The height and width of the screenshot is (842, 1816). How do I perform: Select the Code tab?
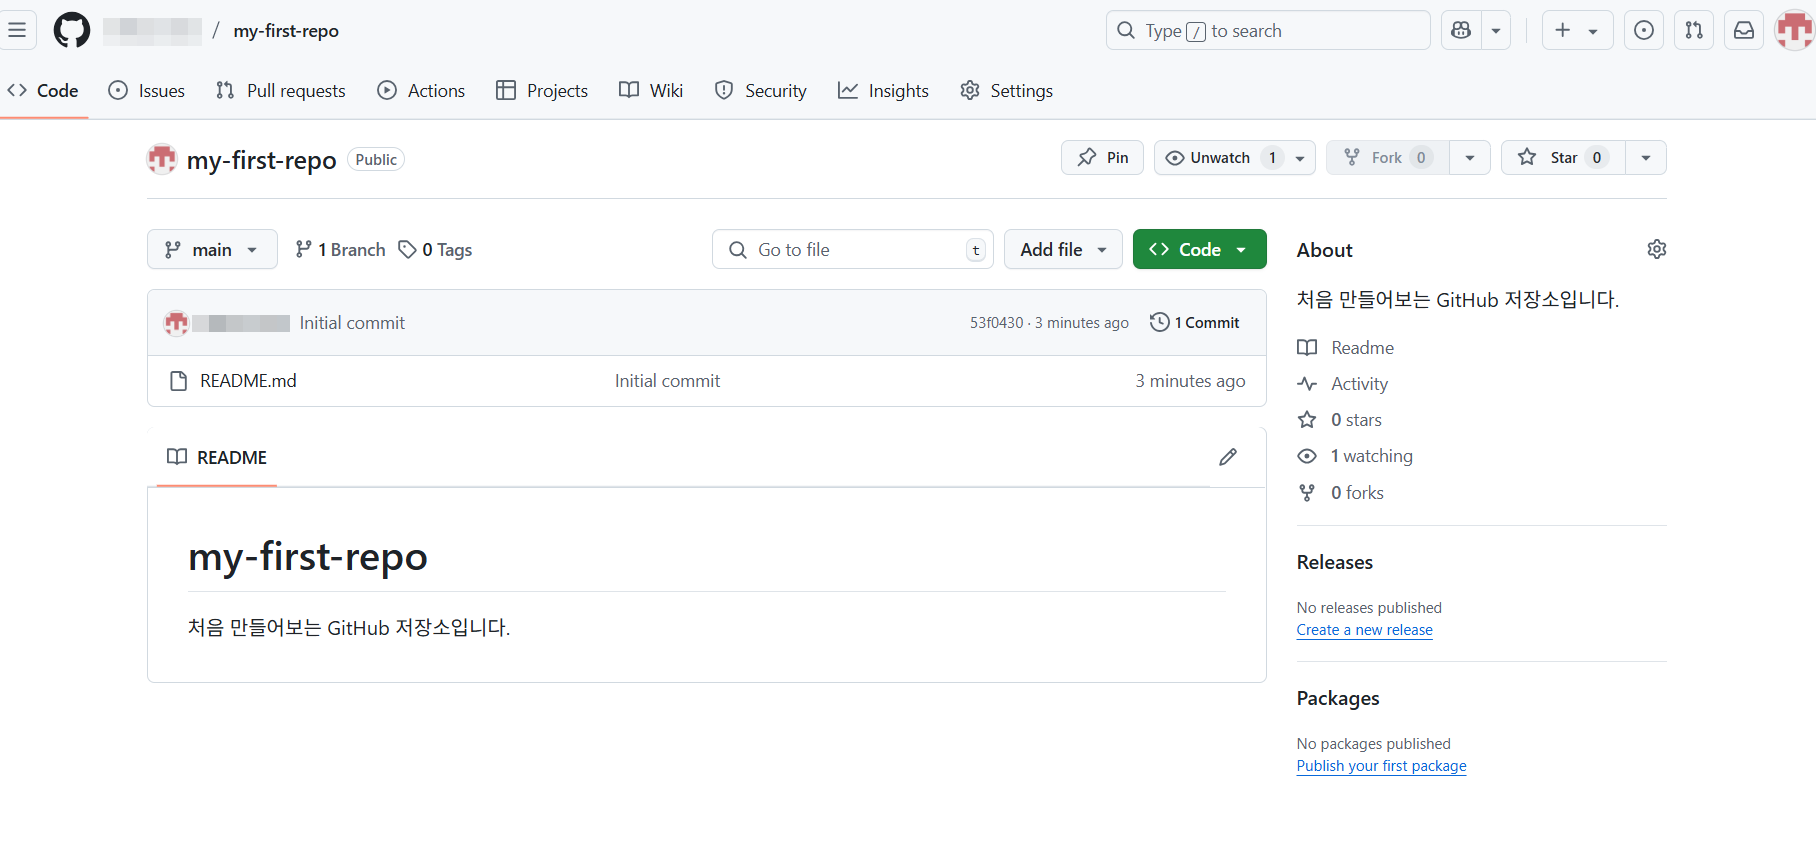point(43,91)
